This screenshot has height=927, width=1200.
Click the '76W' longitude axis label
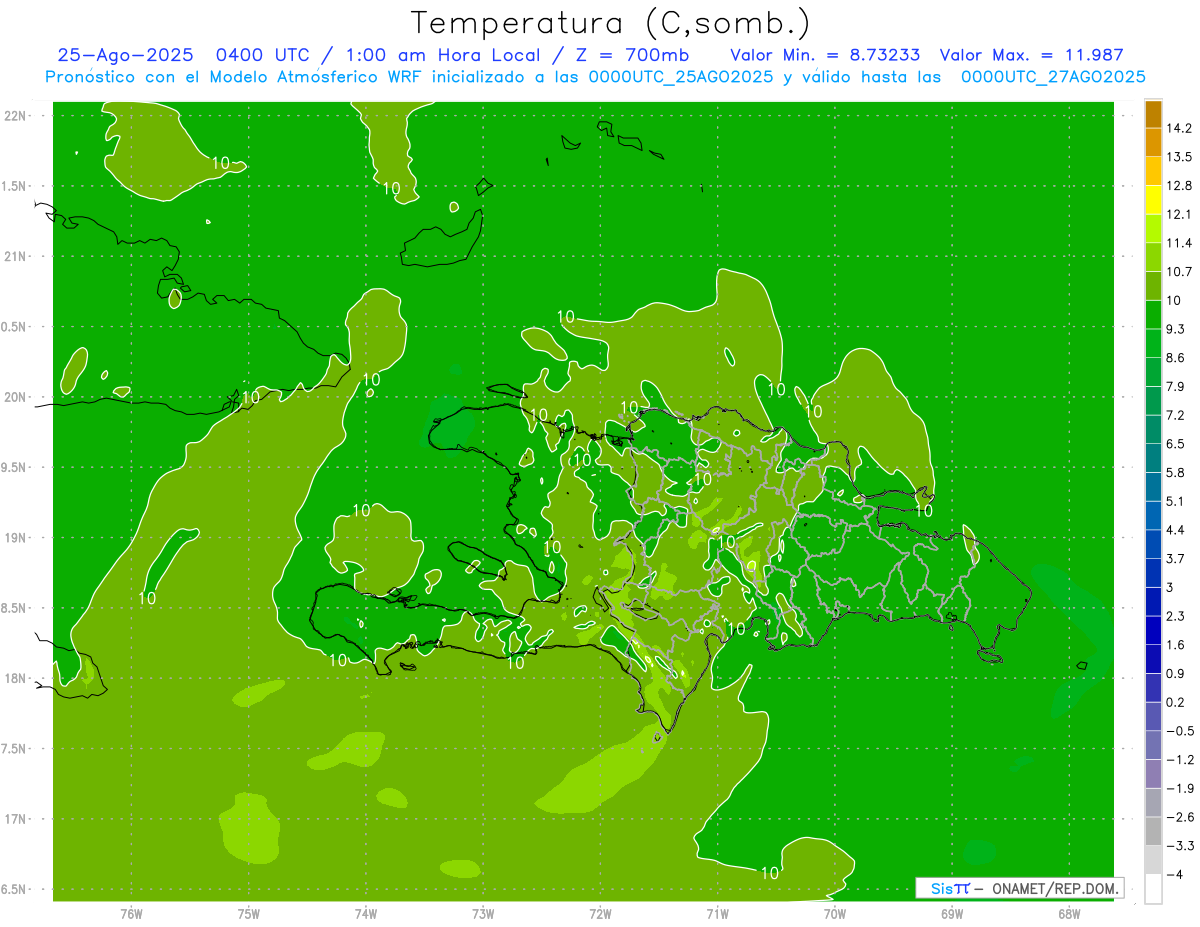coord(131,913)
